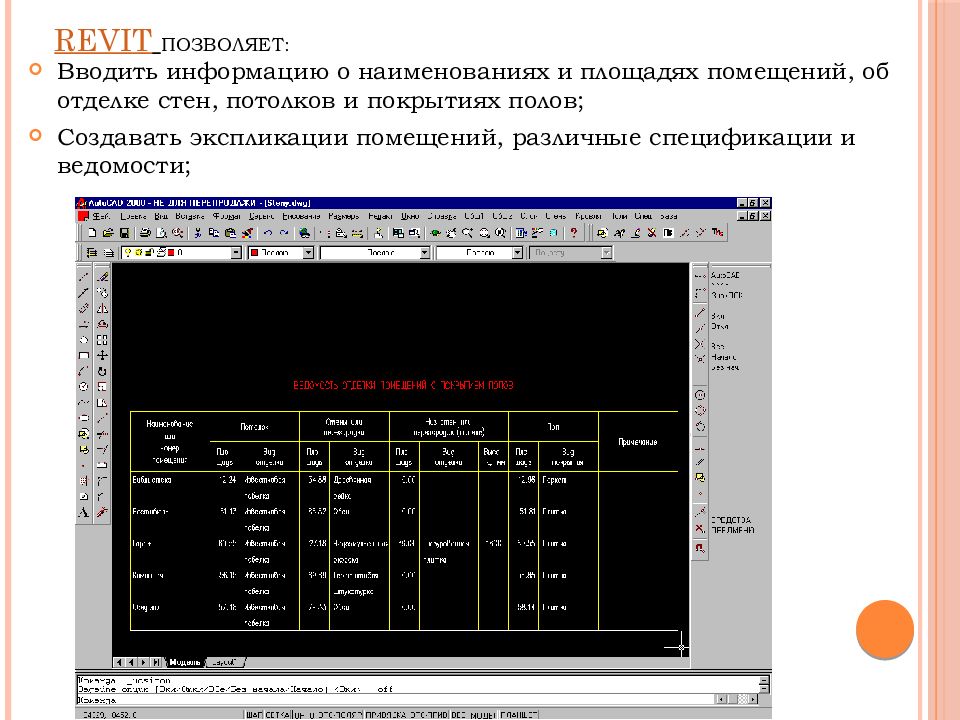Click the Cut scissors icon
960x720 pixels.
tap(198, 233)
